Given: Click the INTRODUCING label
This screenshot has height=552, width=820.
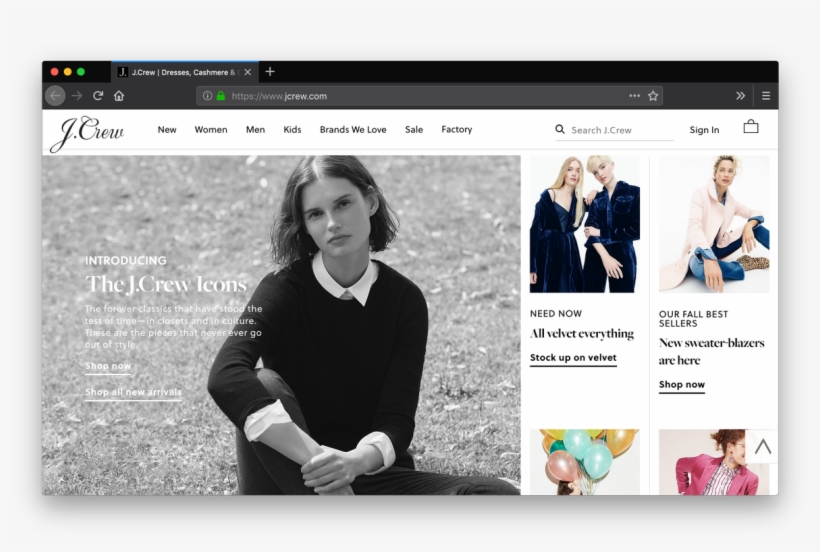Looking at the screenshot, I should pyautogui.click(x=126, y=260).
